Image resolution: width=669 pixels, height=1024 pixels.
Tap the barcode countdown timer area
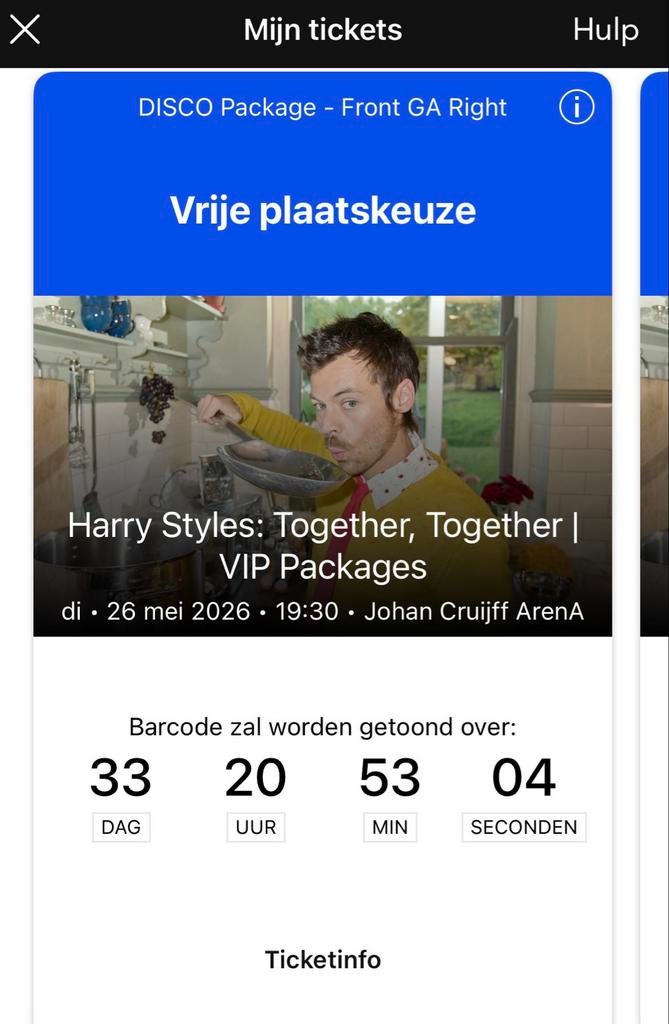coord(322,780)
